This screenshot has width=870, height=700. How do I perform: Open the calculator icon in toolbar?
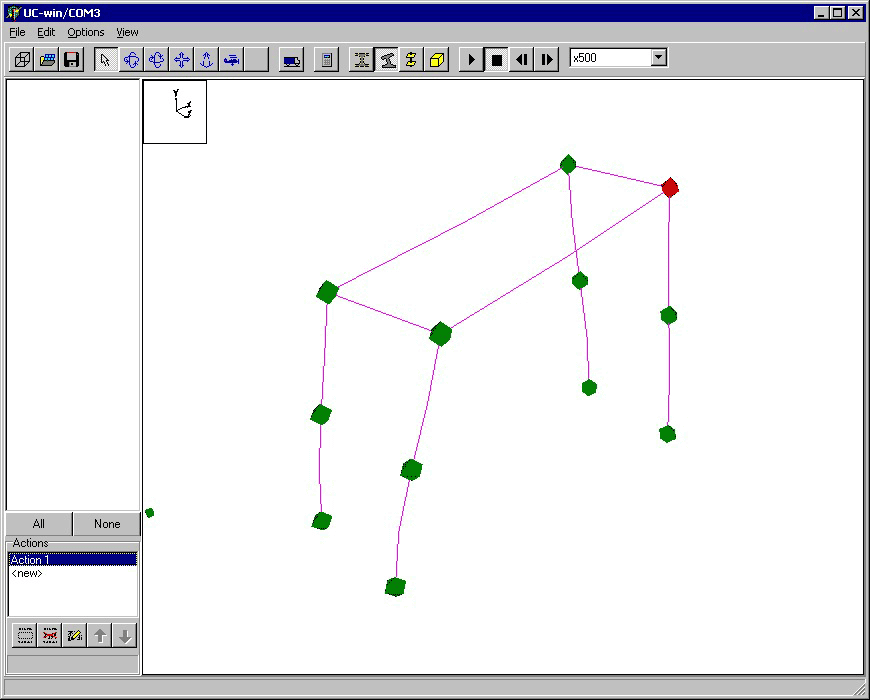[325, 60]
